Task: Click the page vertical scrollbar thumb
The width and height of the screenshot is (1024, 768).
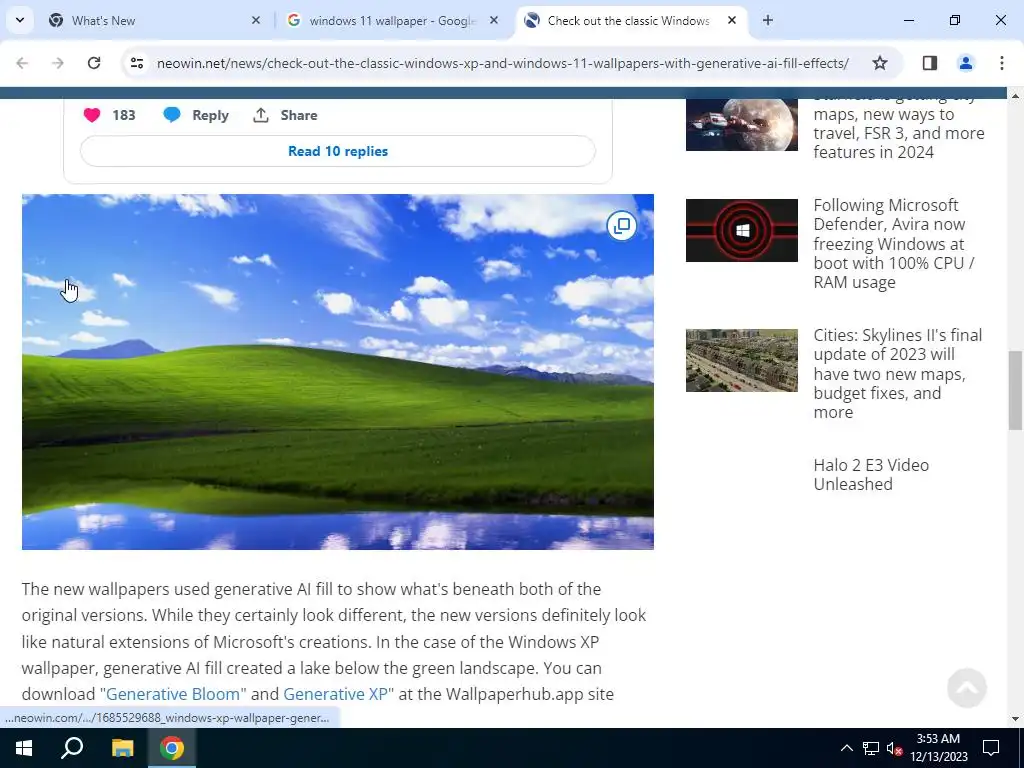Action: click(1015, 391)
